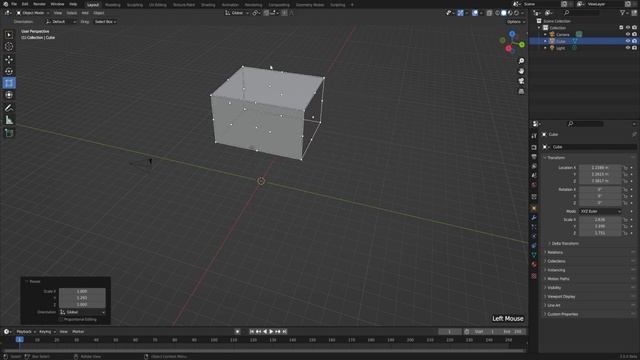This screenshot has height=360, width=640.
Task: Toggle Proportional Editing checkbox in Resize panel
Action: [61, 320]
